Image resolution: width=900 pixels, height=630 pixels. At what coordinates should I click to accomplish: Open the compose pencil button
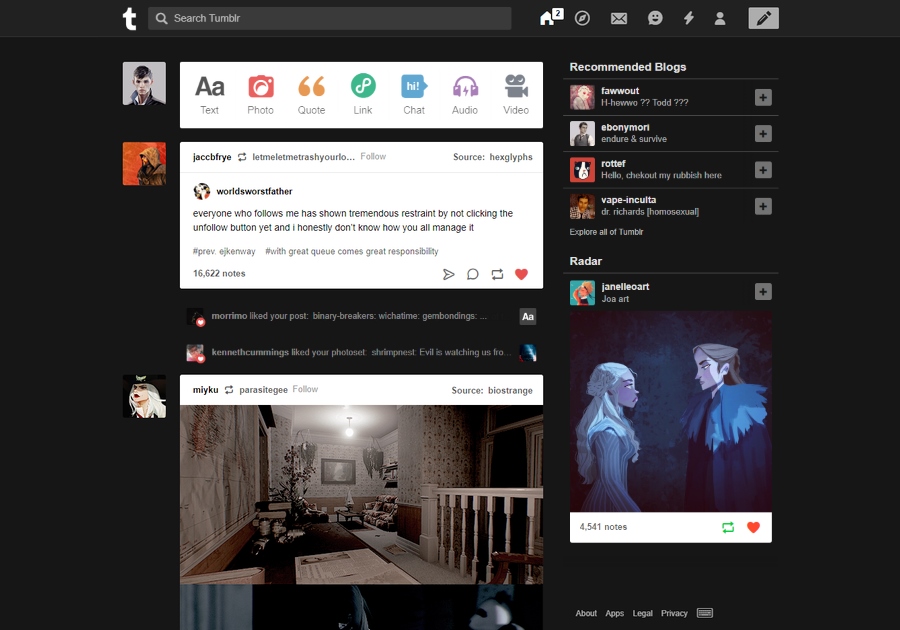tap(763, 18)
